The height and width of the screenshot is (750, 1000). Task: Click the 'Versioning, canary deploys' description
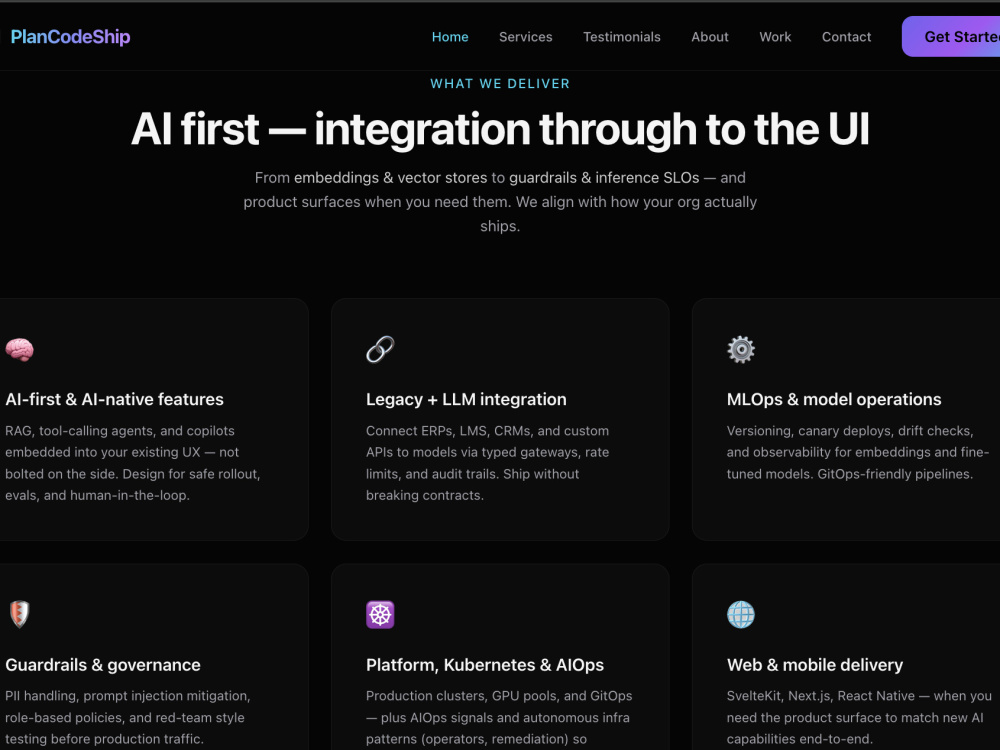pyautogui.click(x=858, y=452)
